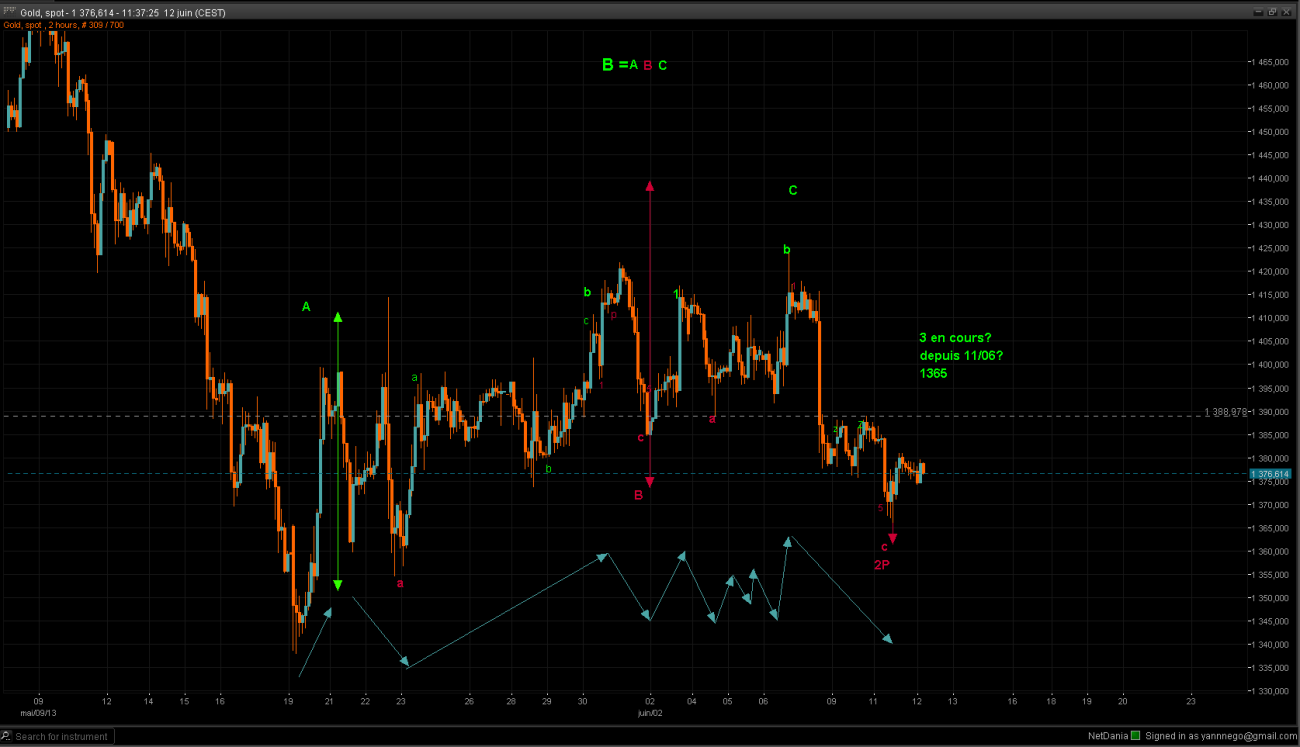The image size is (1300, 747).
Task: Click the green 'B = A B C' header annotation
Action: (x=634, y=65)
